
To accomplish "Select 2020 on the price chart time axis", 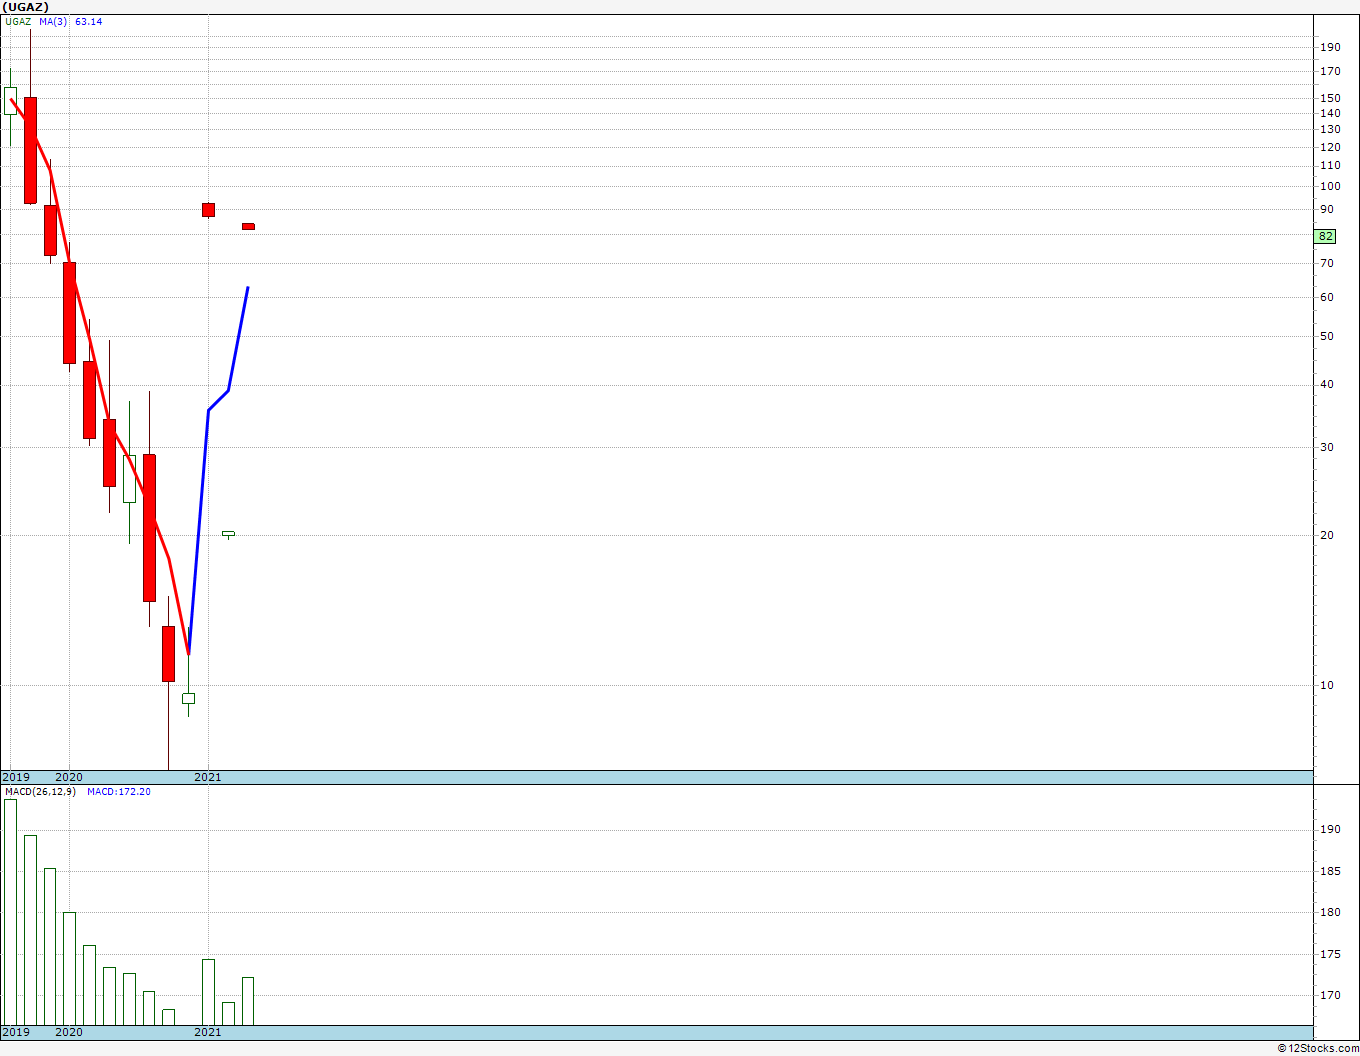I will 69,777.
